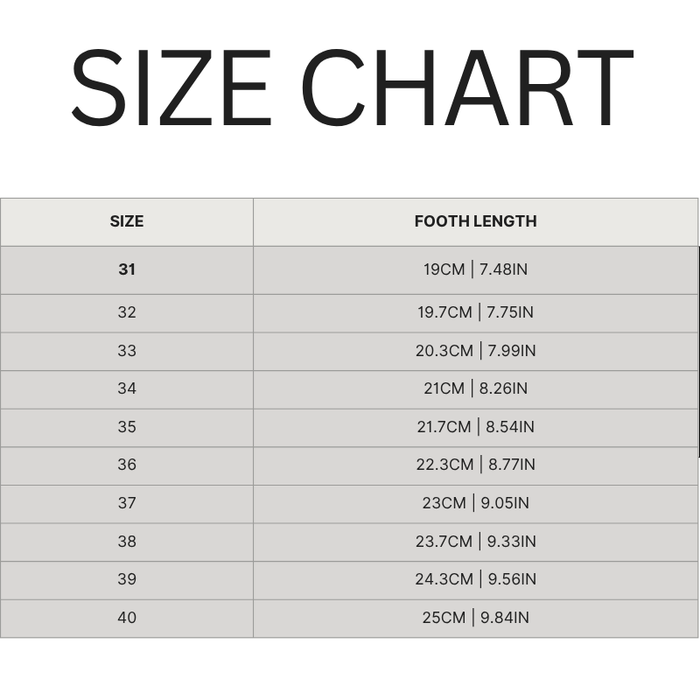
Task: Select the size 32 cell
Action: pos(127,312)
